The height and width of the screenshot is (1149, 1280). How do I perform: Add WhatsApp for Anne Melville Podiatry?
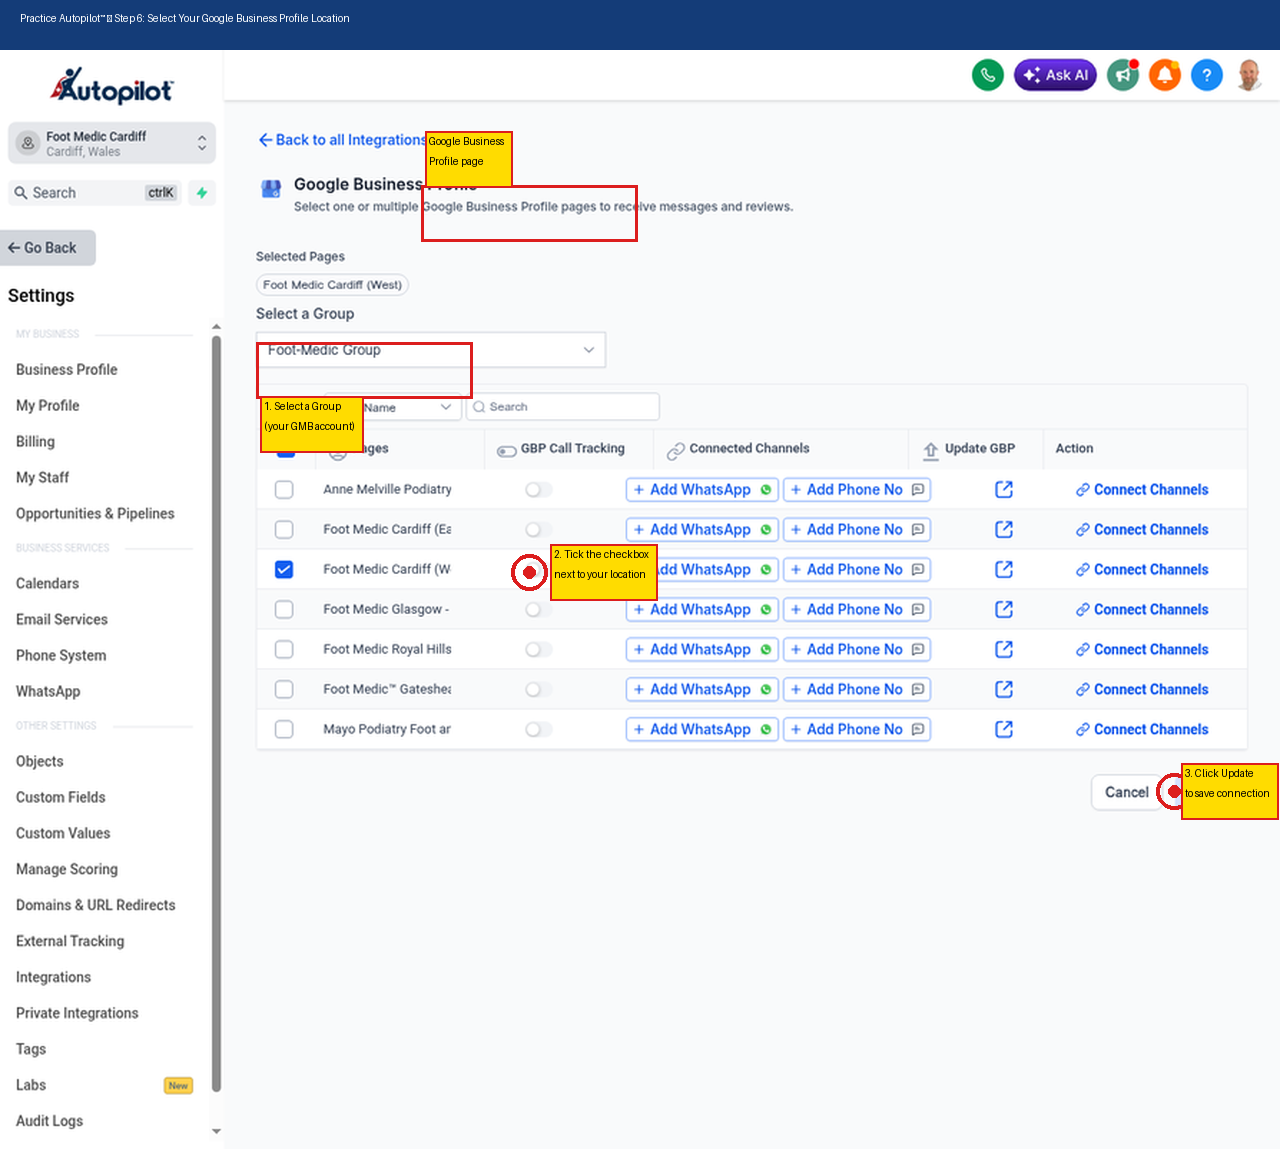pyautogui.click(x=702, y=490)
